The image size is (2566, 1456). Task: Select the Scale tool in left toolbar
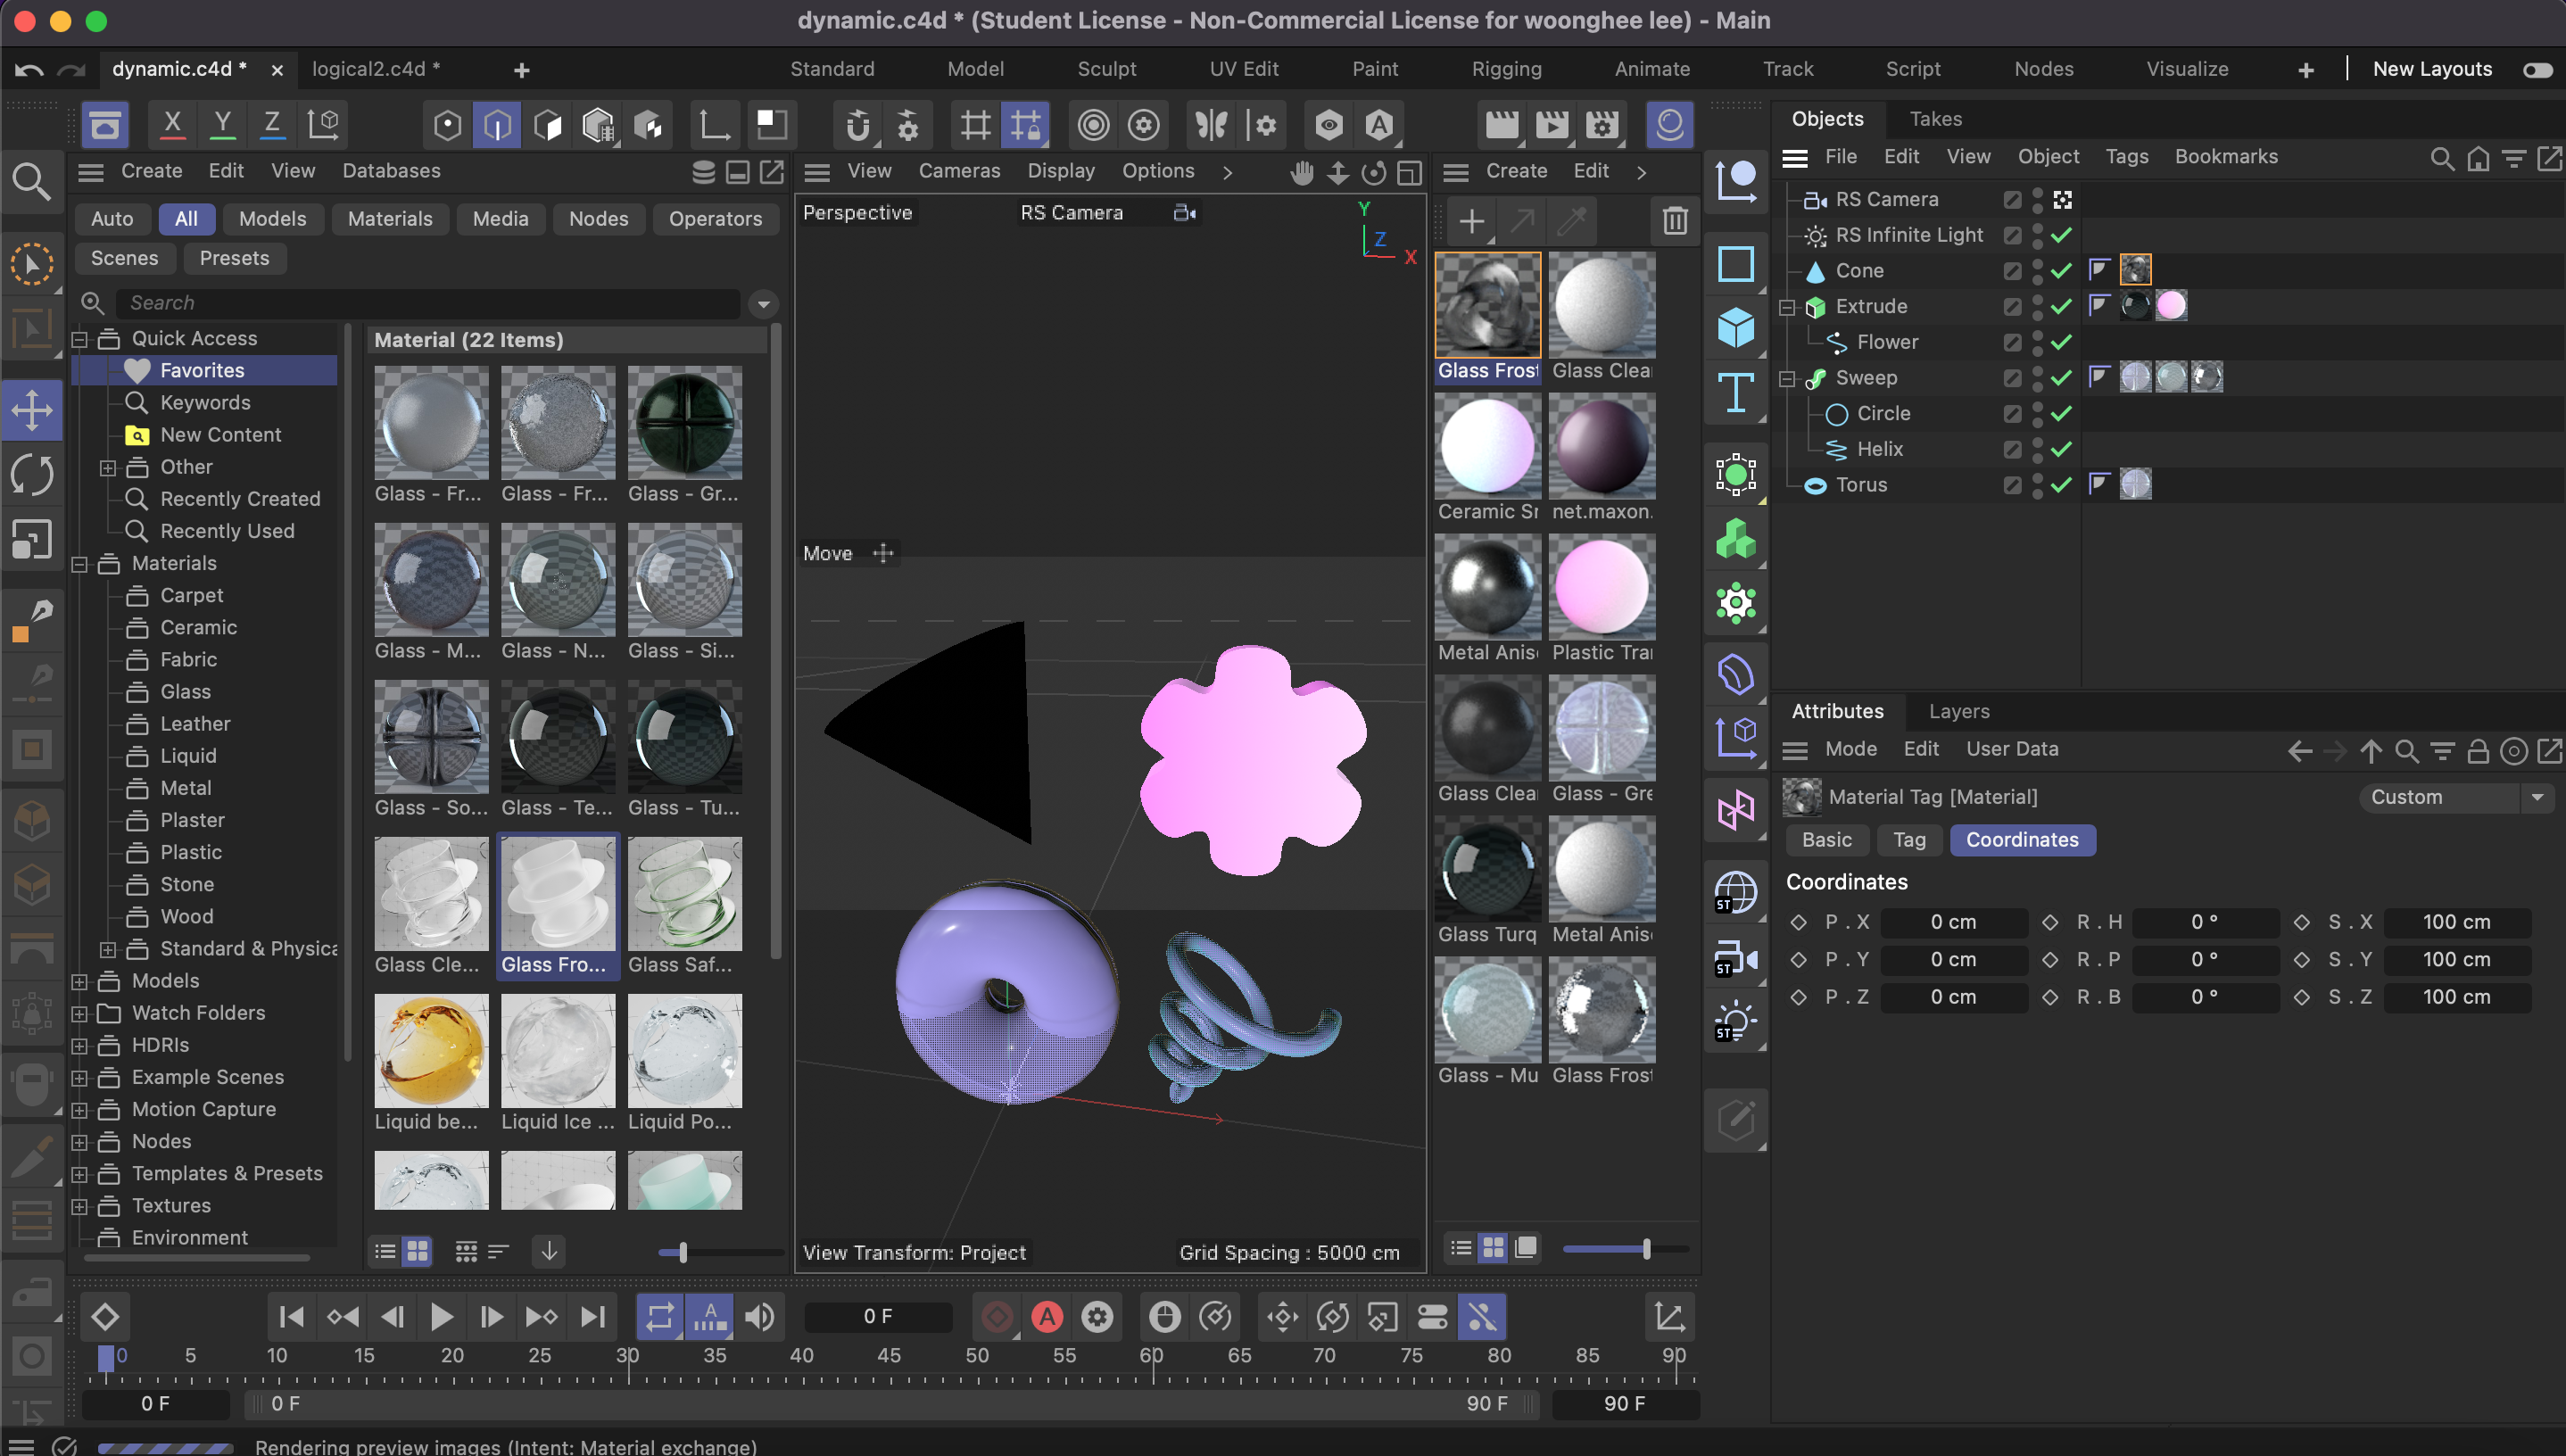tap(32, 540)
